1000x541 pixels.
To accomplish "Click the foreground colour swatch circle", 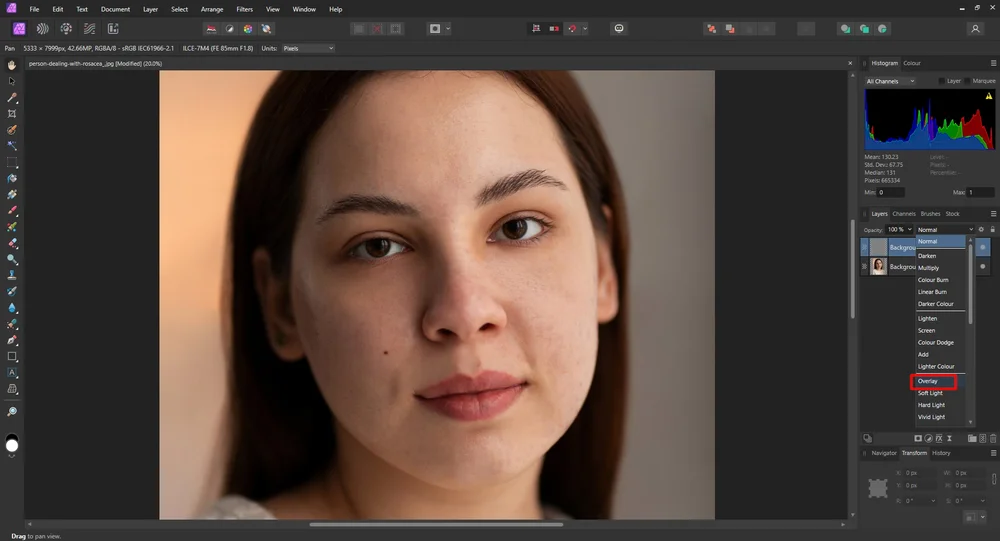I will tap(11, 445).
